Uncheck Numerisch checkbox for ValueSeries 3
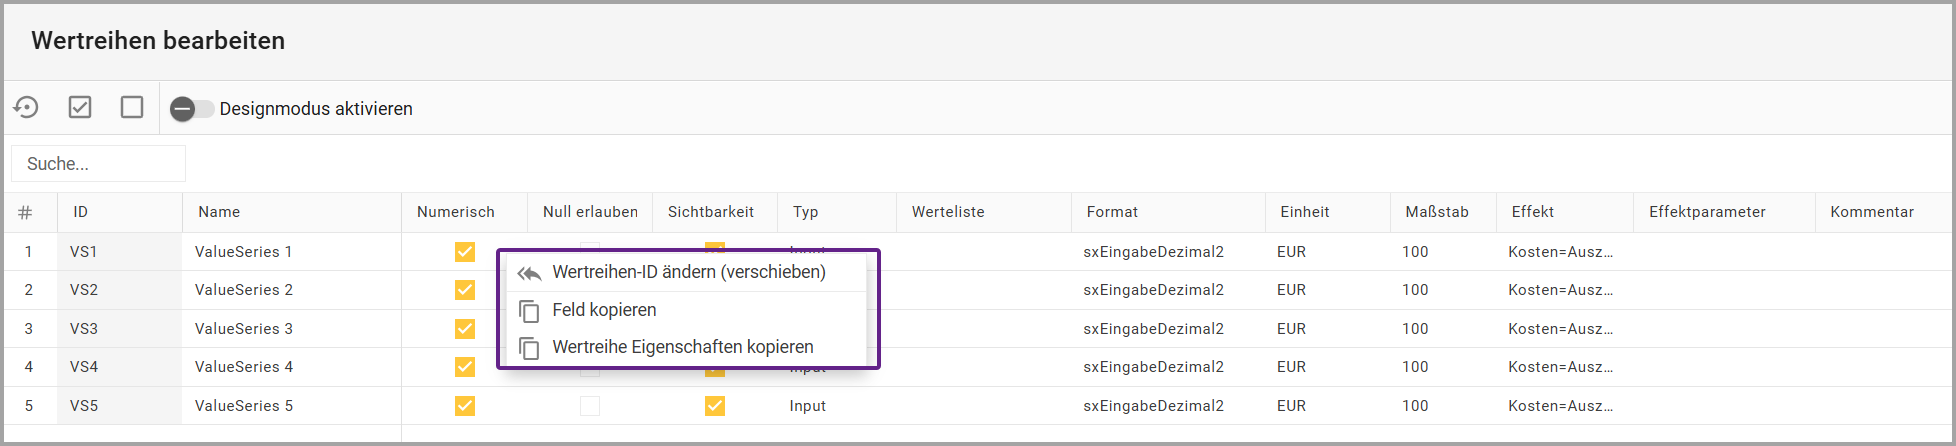The width and height of the screenshot is (1956, 446). 465,329
